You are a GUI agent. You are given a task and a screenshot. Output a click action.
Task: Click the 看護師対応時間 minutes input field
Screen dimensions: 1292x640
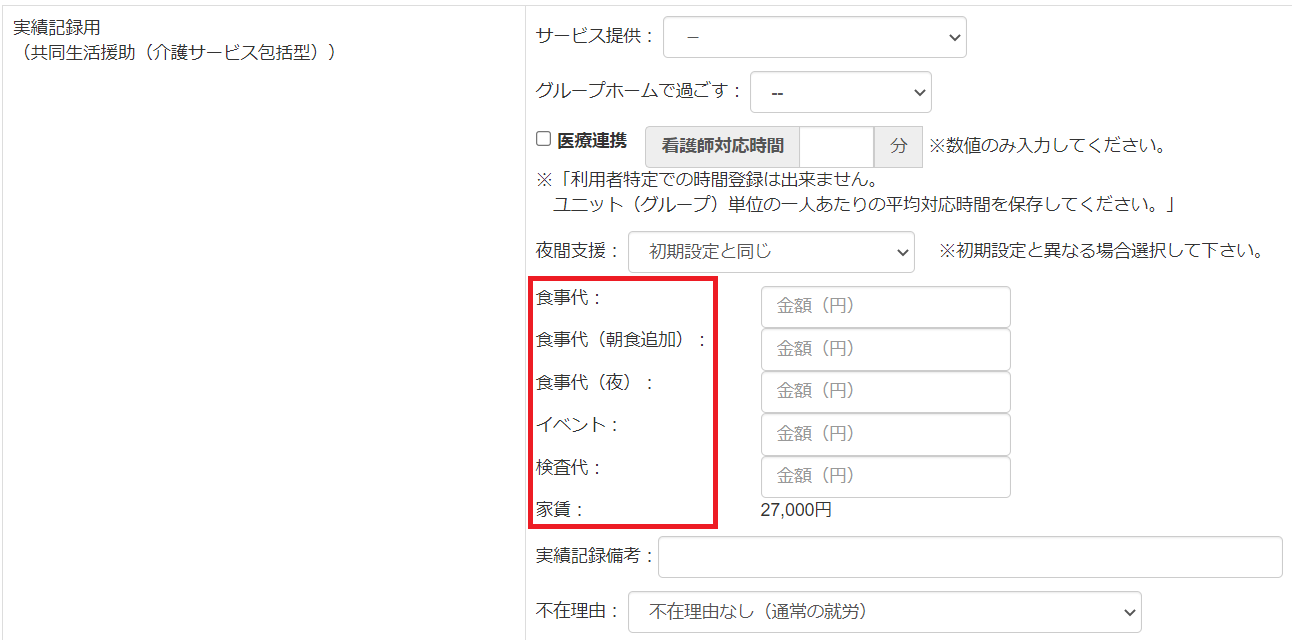click(x=836, y=146)
